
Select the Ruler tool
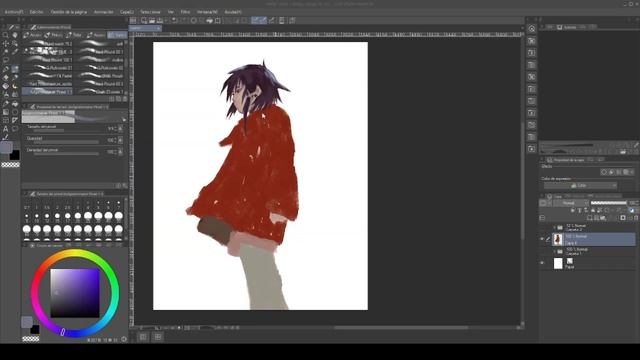point(15,120)
